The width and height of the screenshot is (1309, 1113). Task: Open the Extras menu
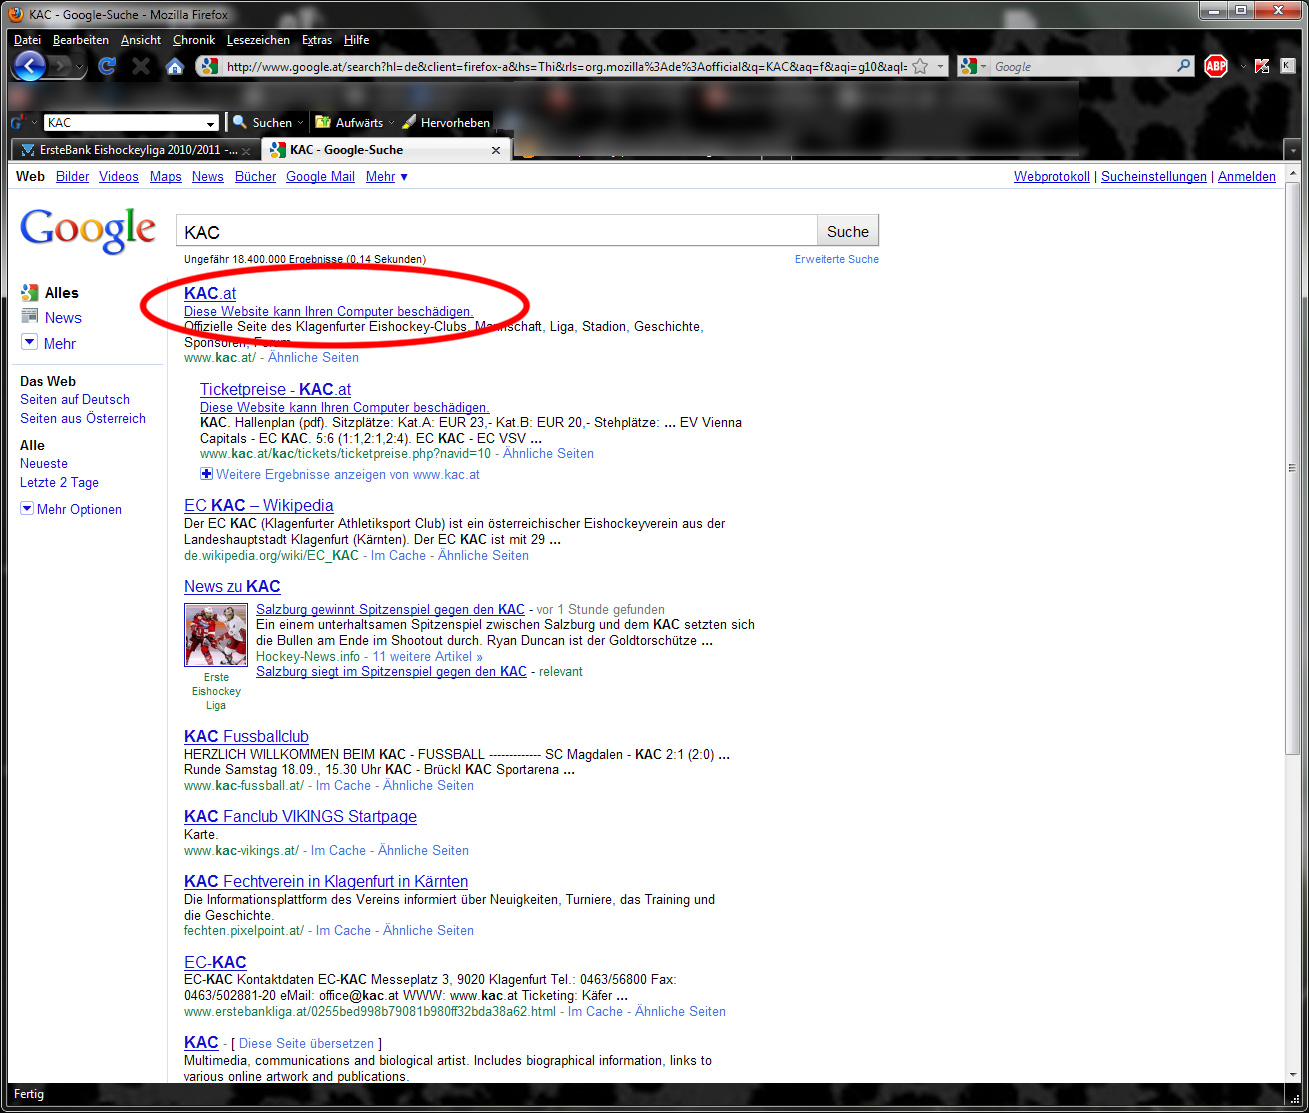pos(317,40)
